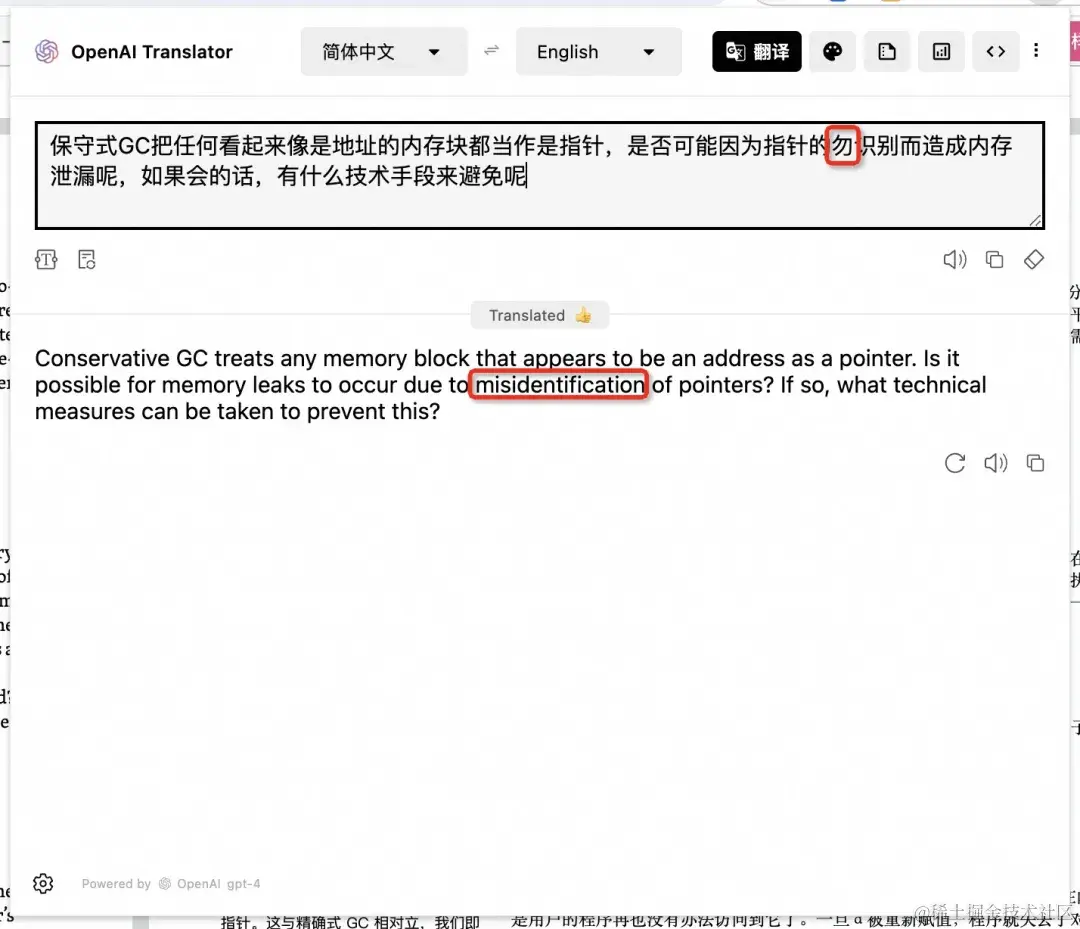Screen dimensions: 1080x929
Task: Open the three-dot overflow menu
Action: [x=1037, y=51]
